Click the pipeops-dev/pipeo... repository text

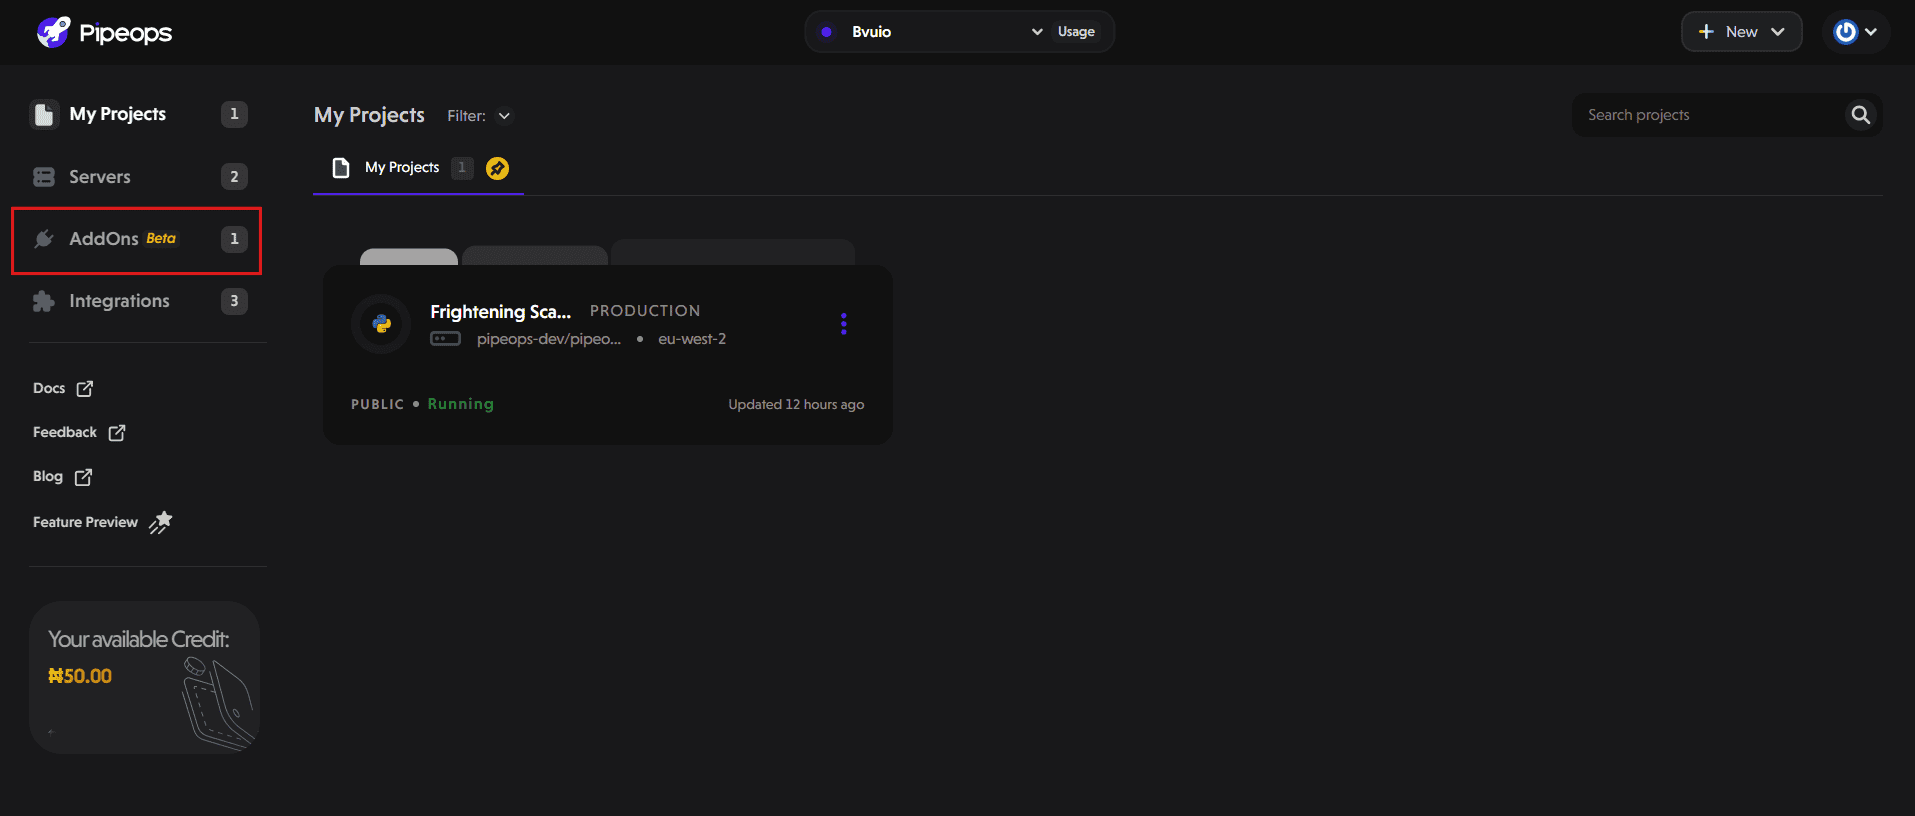[x=549, y=339]
